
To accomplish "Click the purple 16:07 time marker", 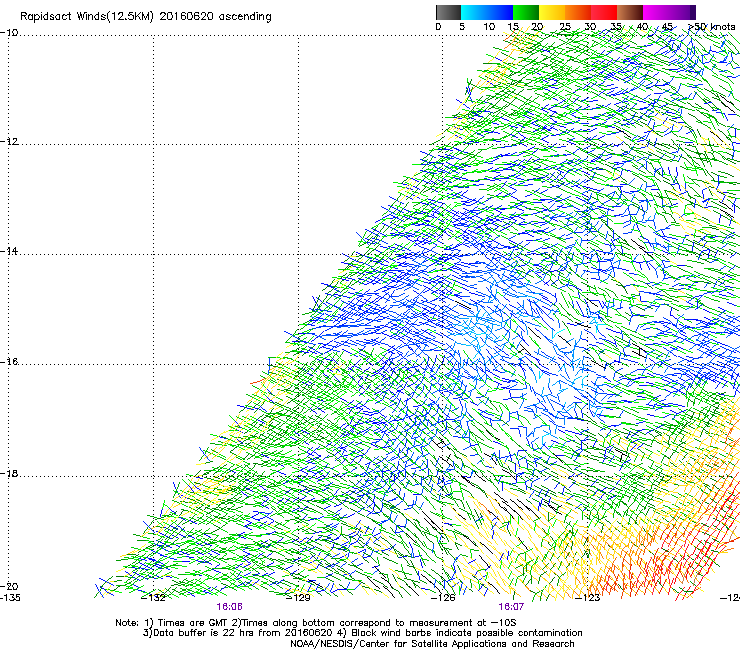I will coord(511,607).
